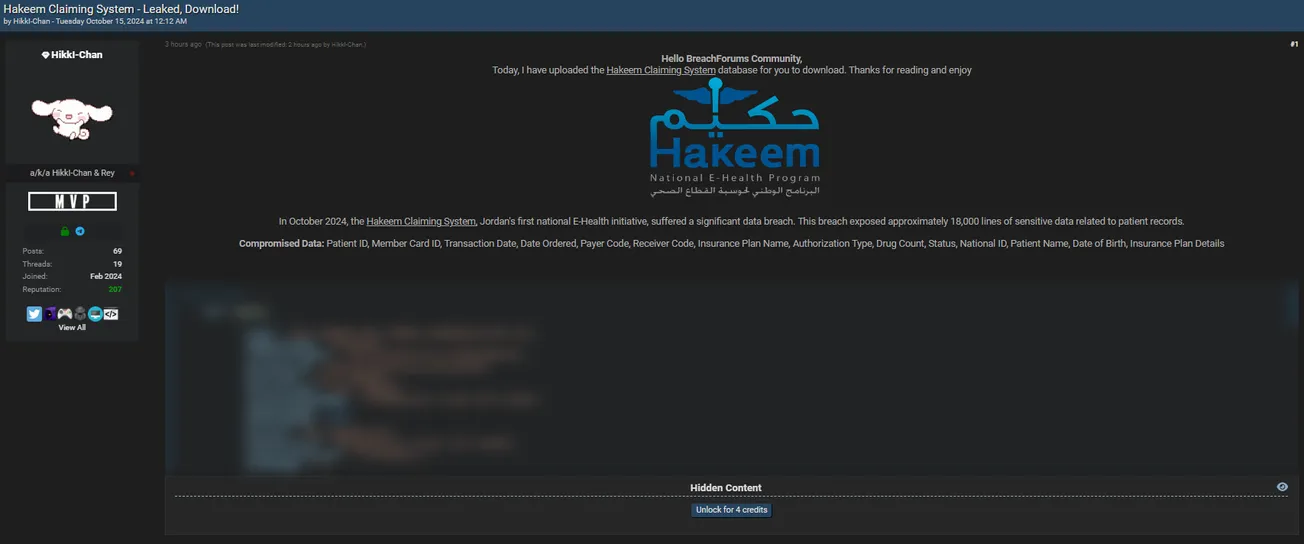
Task: Click the reputation score 207
Action: [x=114, y=289]
